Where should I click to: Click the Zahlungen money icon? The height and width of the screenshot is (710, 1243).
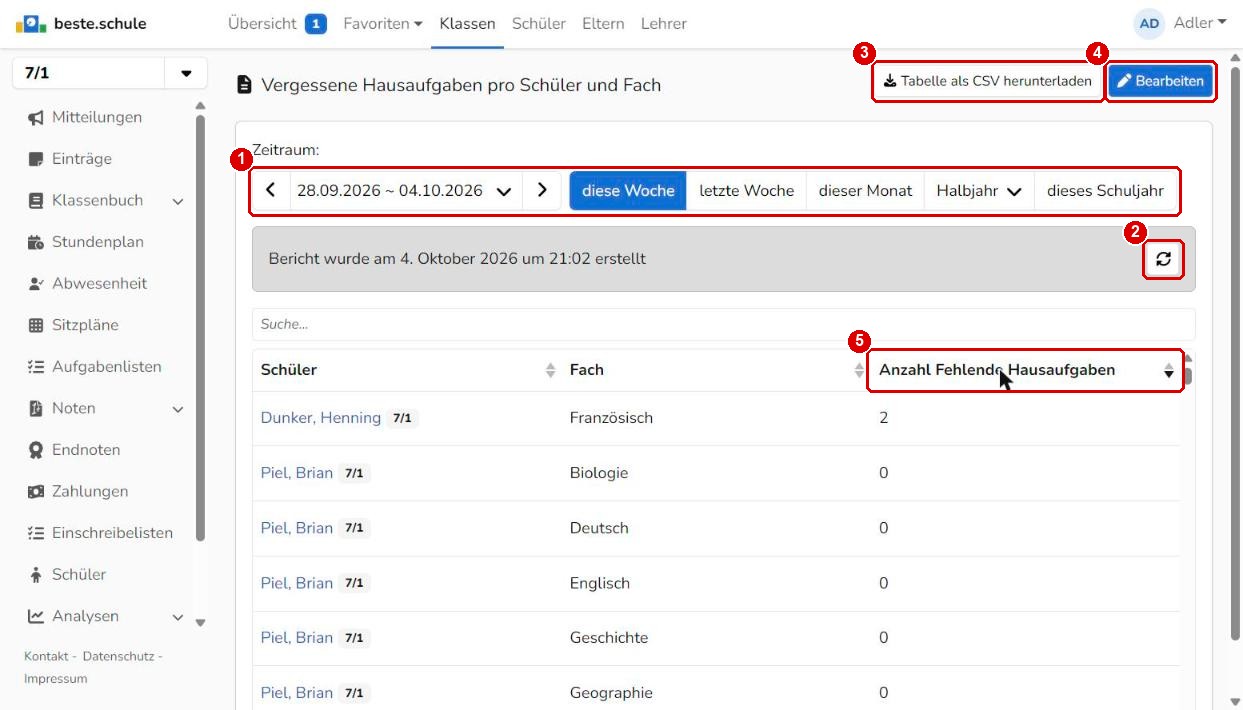tap(36, 492)
